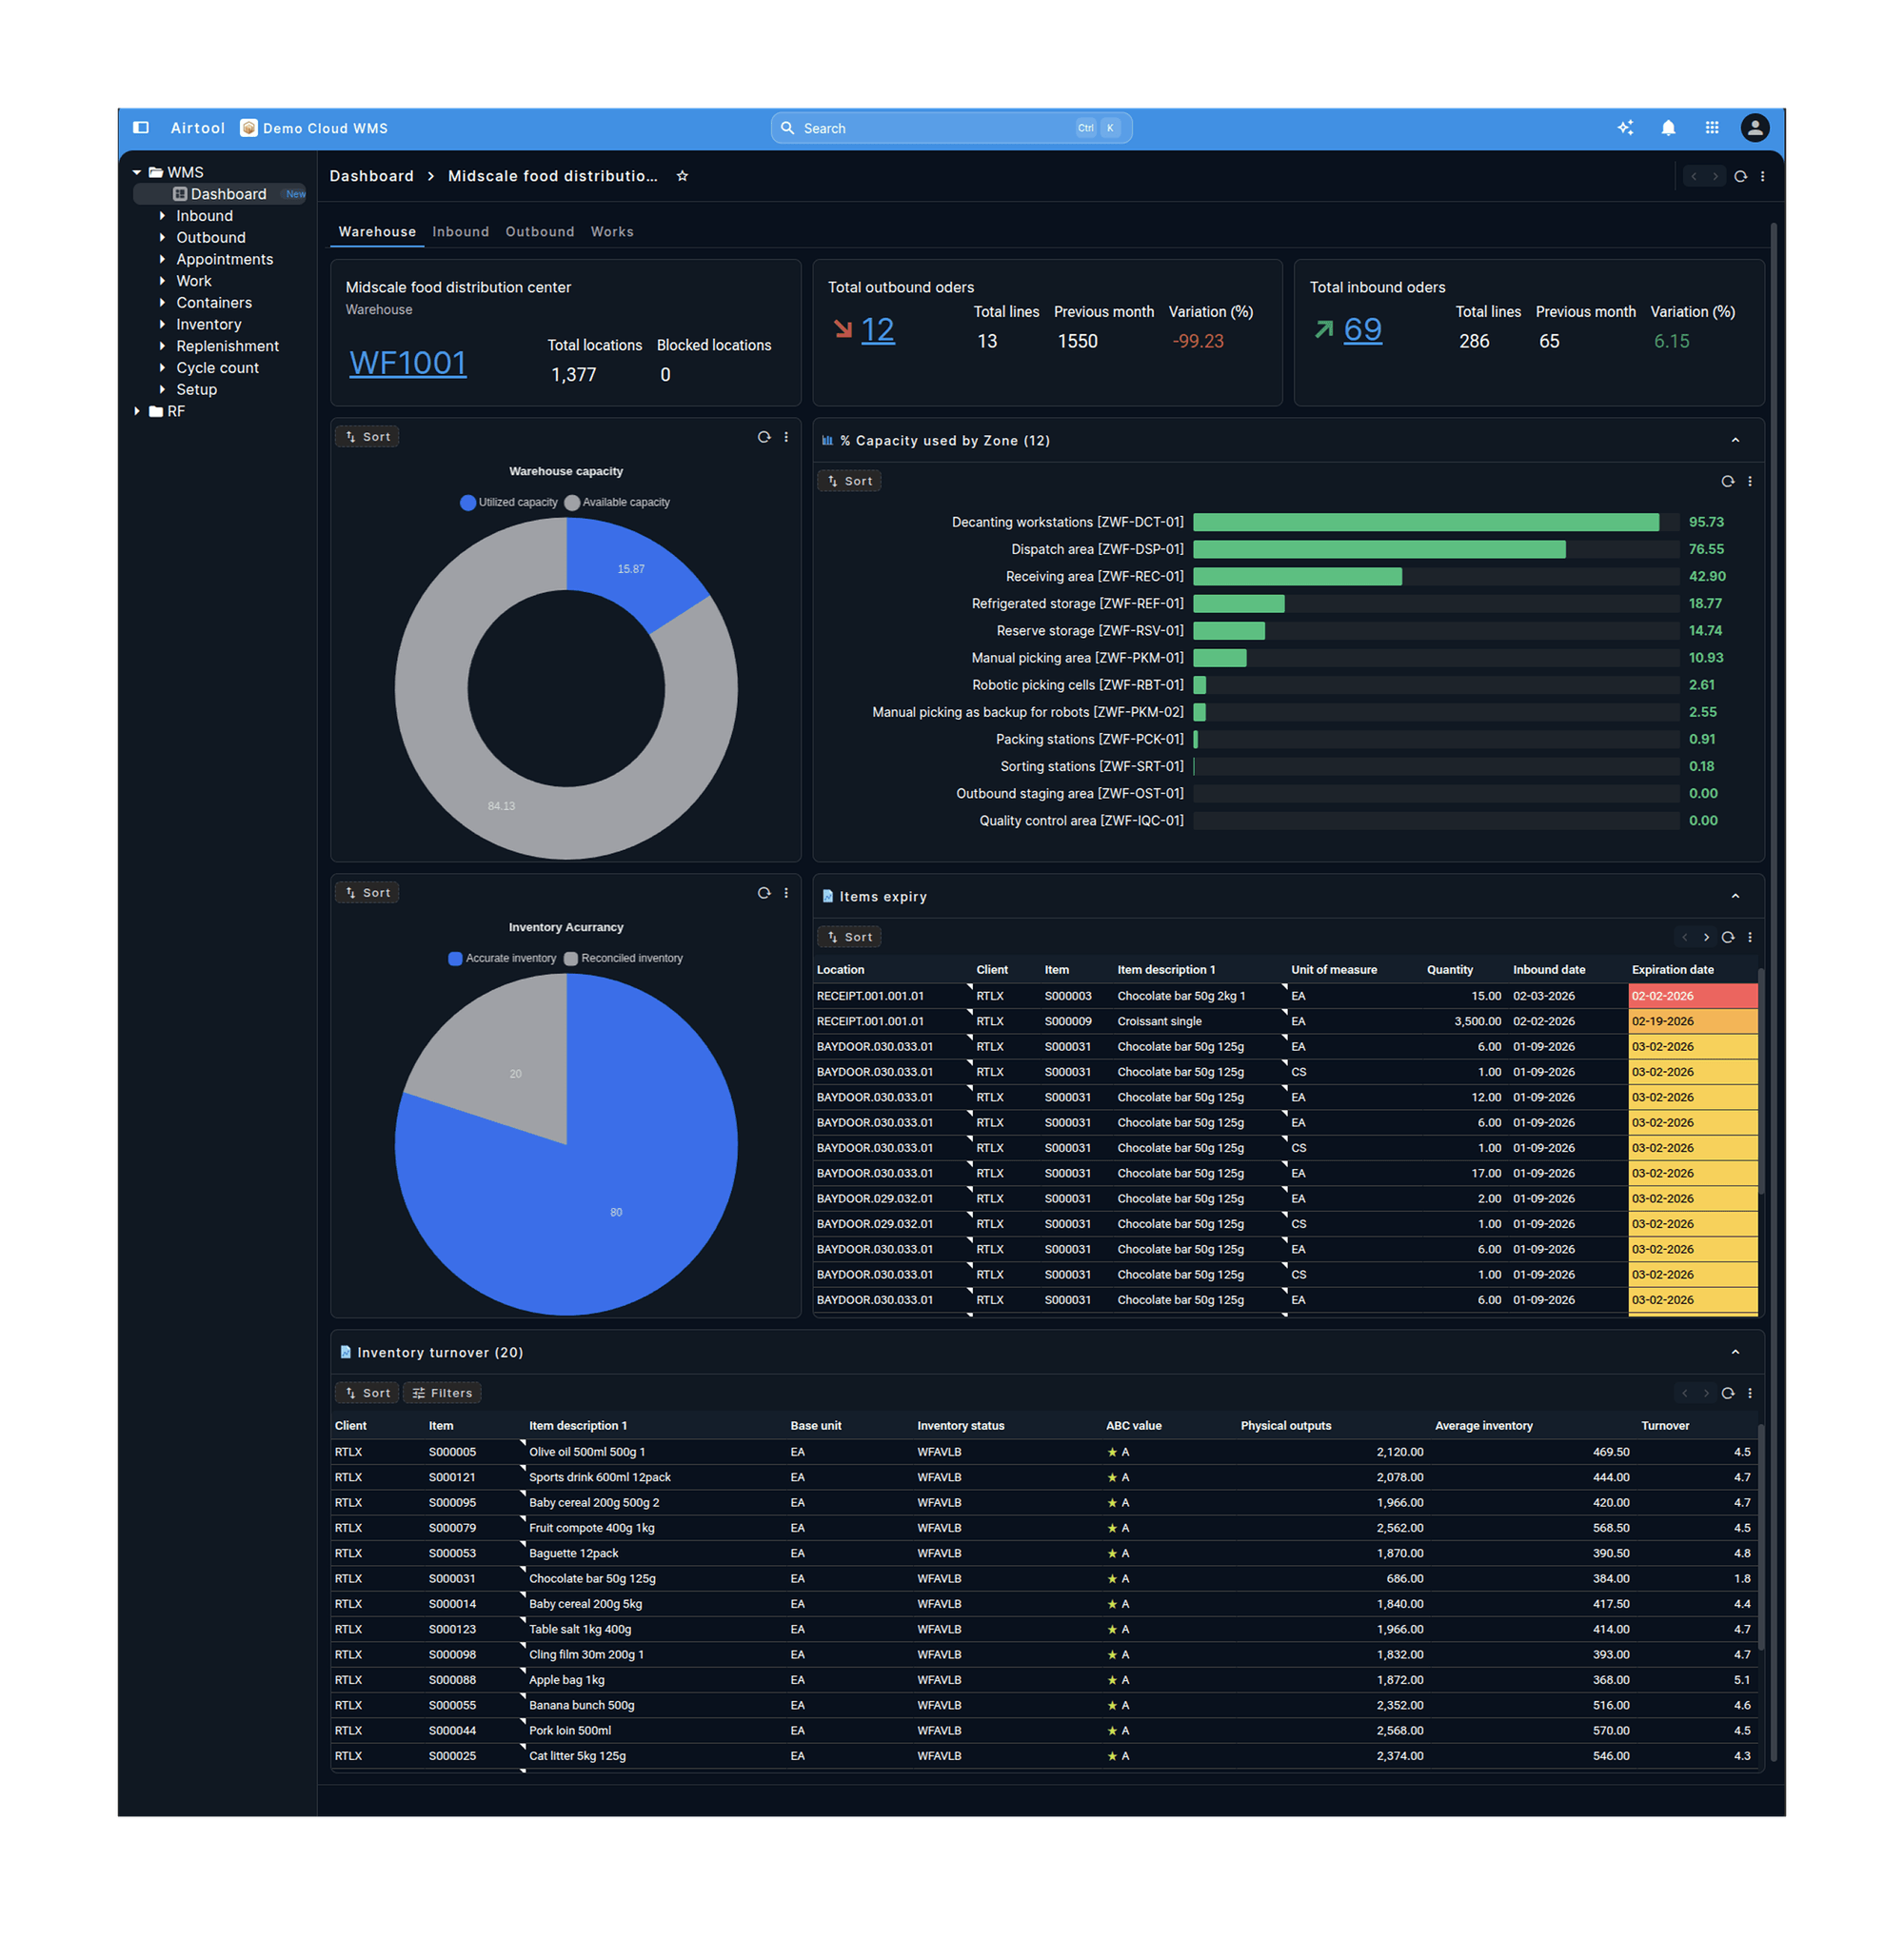Refresh the Warehouse capacity chart
This screenshot has height=1940, width=1904.
point(764,437)
